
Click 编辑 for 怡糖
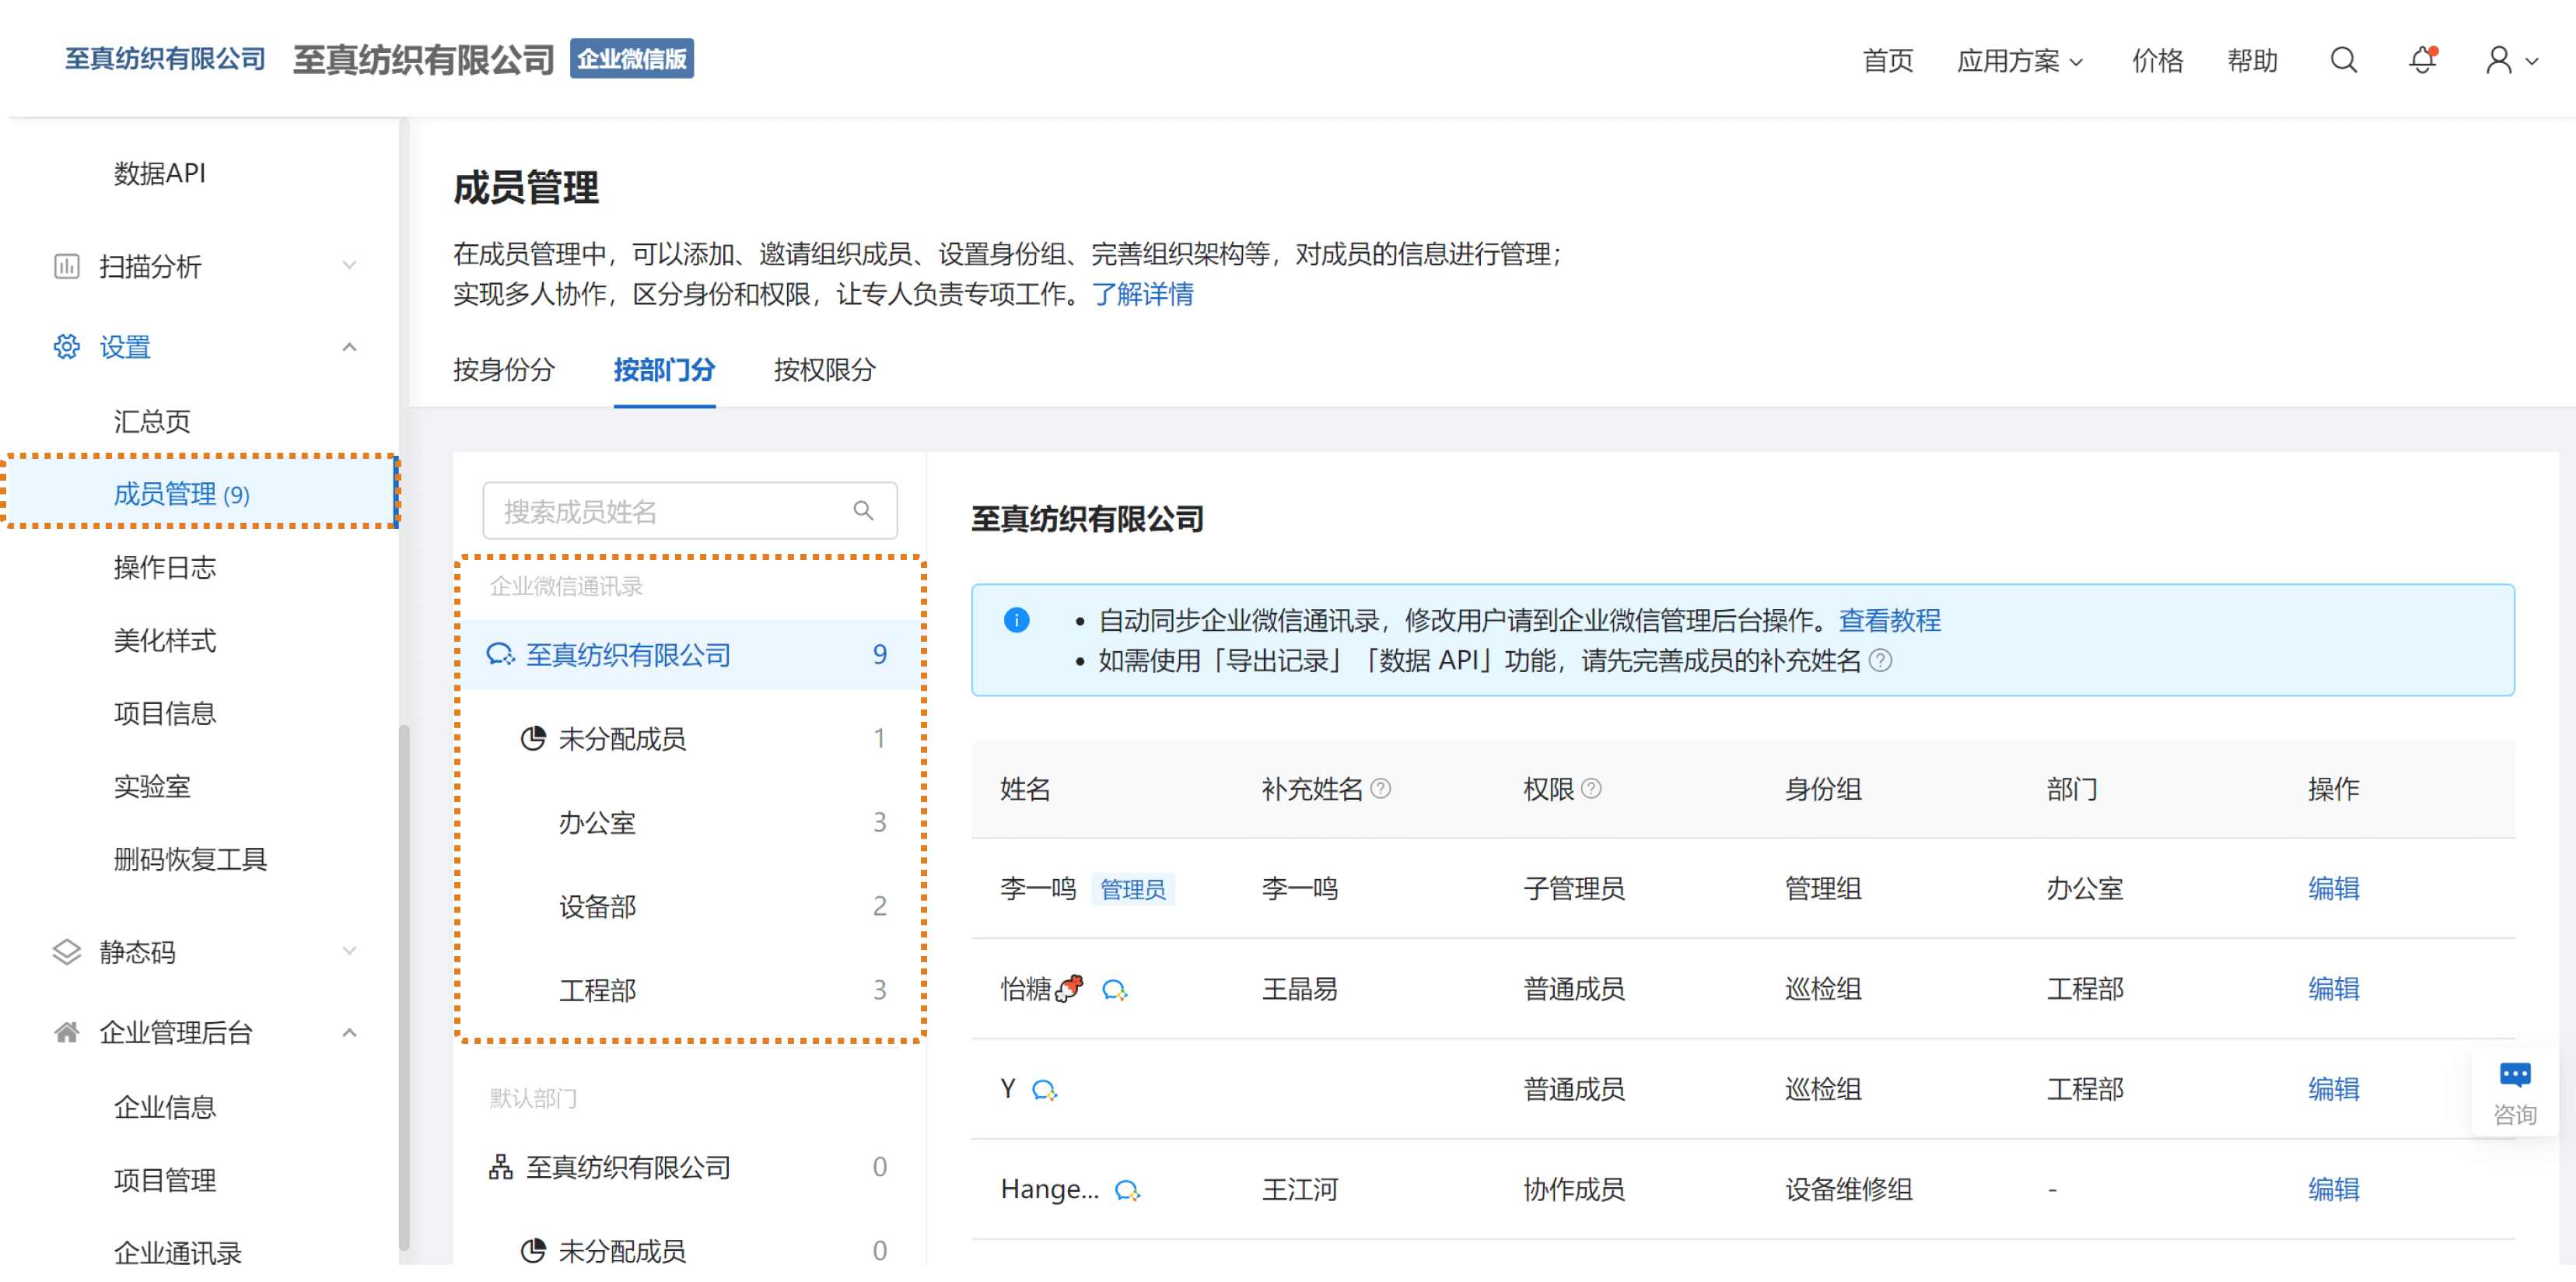(x=2333, y=988)
